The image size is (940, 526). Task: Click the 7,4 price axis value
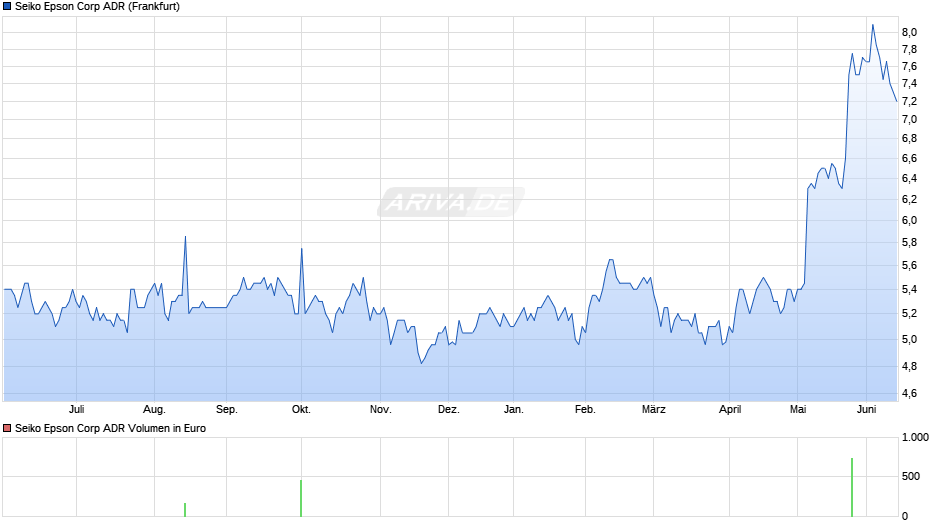click(x=909, y=83)
